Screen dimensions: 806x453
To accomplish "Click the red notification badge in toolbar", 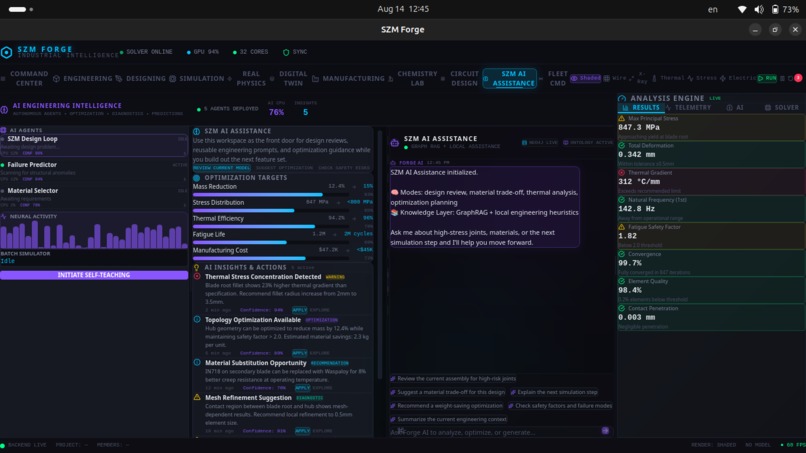I will pyautogui.click(x=798, y=78).
